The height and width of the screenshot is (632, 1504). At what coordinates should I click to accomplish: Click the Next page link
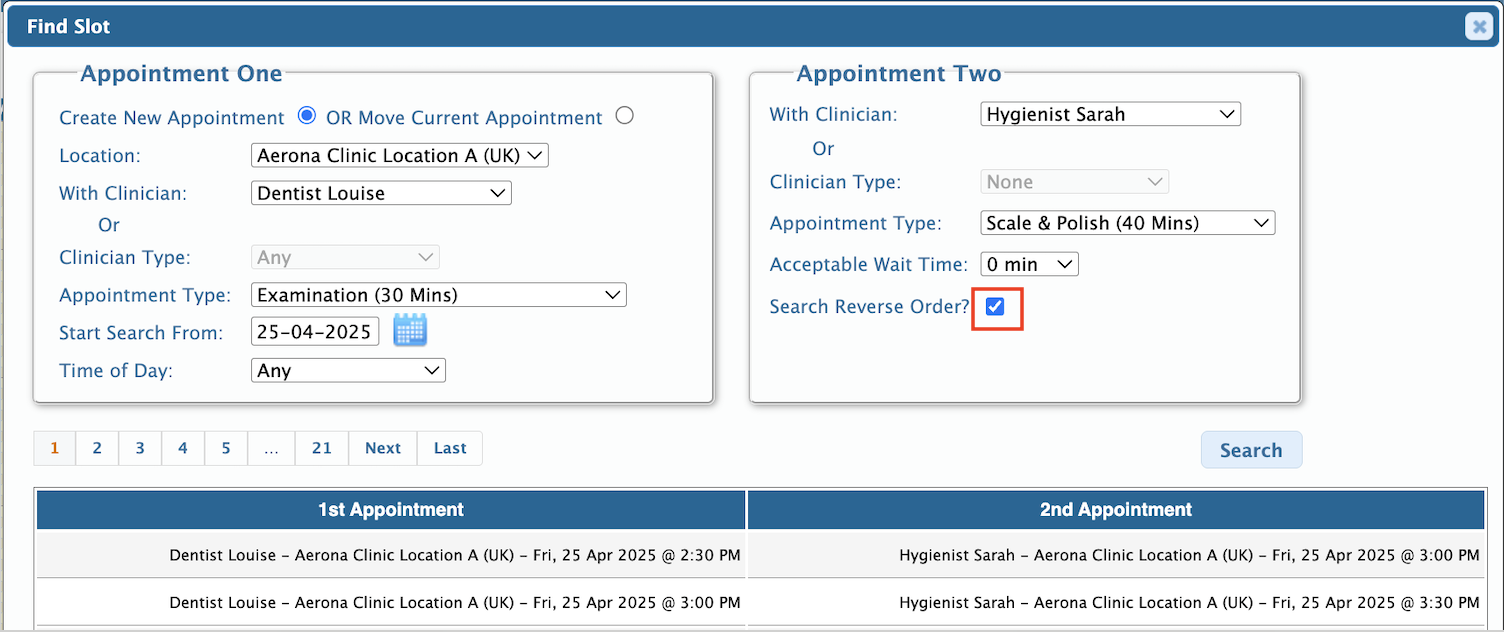(383, 448)
